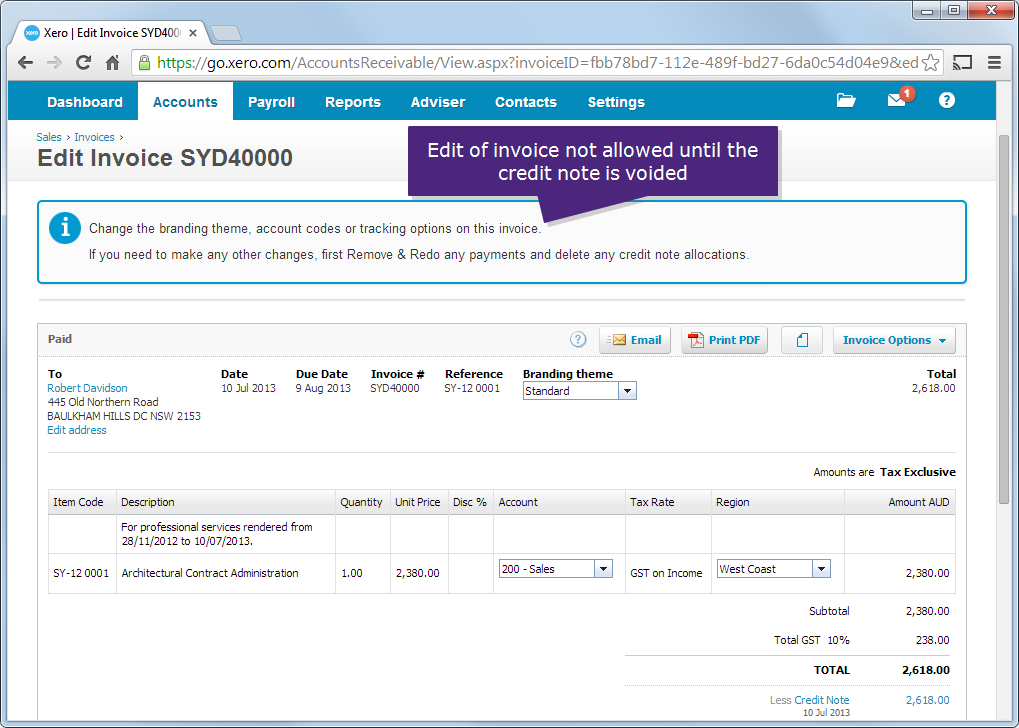Click the help icon beside the Paid status
The height and width of the screenshot is (728, 1019).
tap(578, 339)
